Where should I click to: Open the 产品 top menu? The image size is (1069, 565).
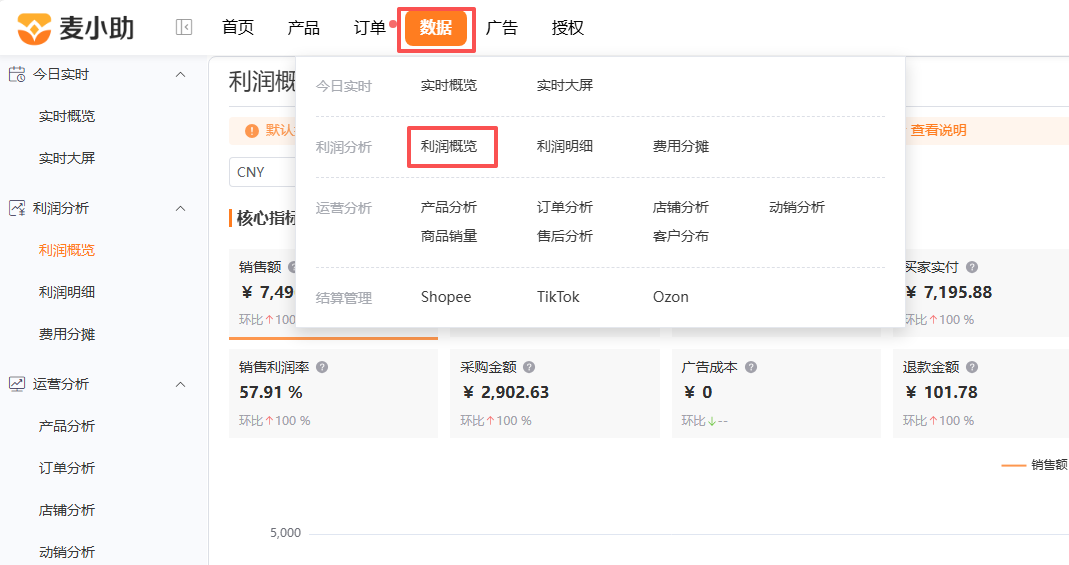pos(303,27)
